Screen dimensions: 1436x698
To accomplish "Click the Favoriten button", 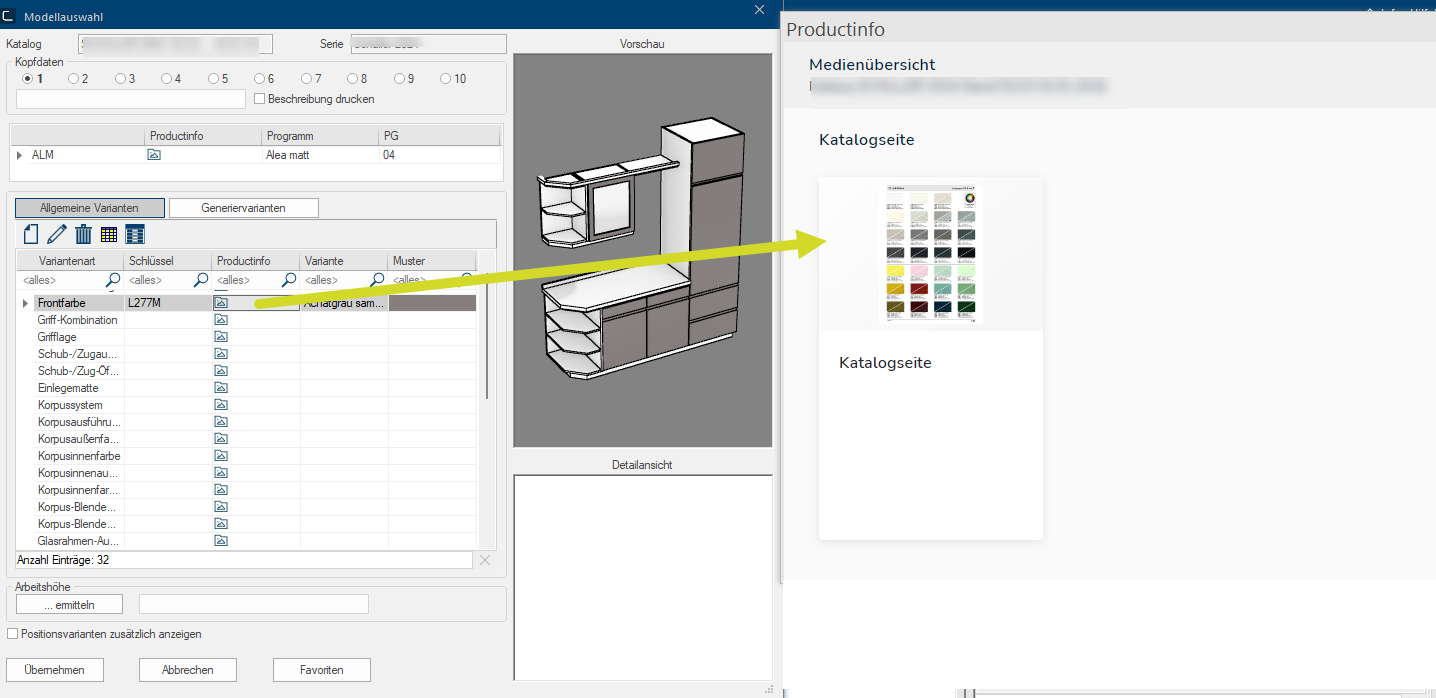I will point(321,670).
